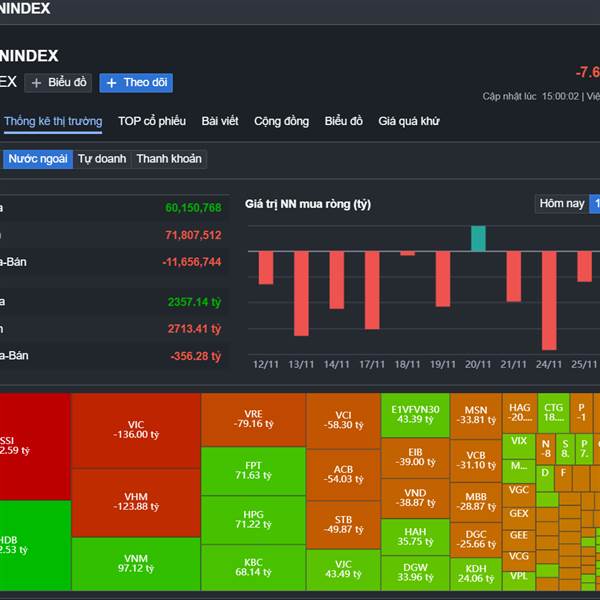The width and height of the screenshot is (600, 600).
Task: Click the plus icon on Theo dõi button
Action: (112, 83)
